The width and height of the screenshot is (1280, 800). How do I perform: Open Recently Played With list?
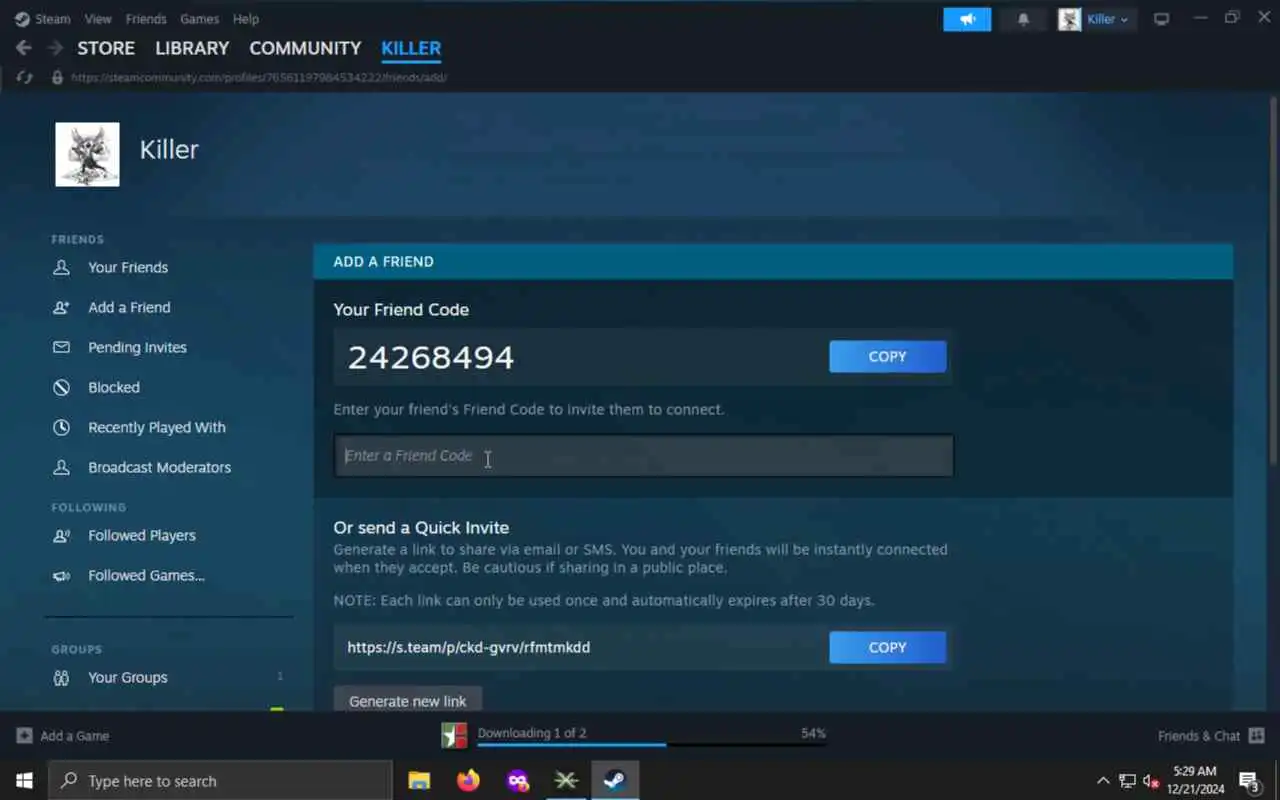coord(157,427)
